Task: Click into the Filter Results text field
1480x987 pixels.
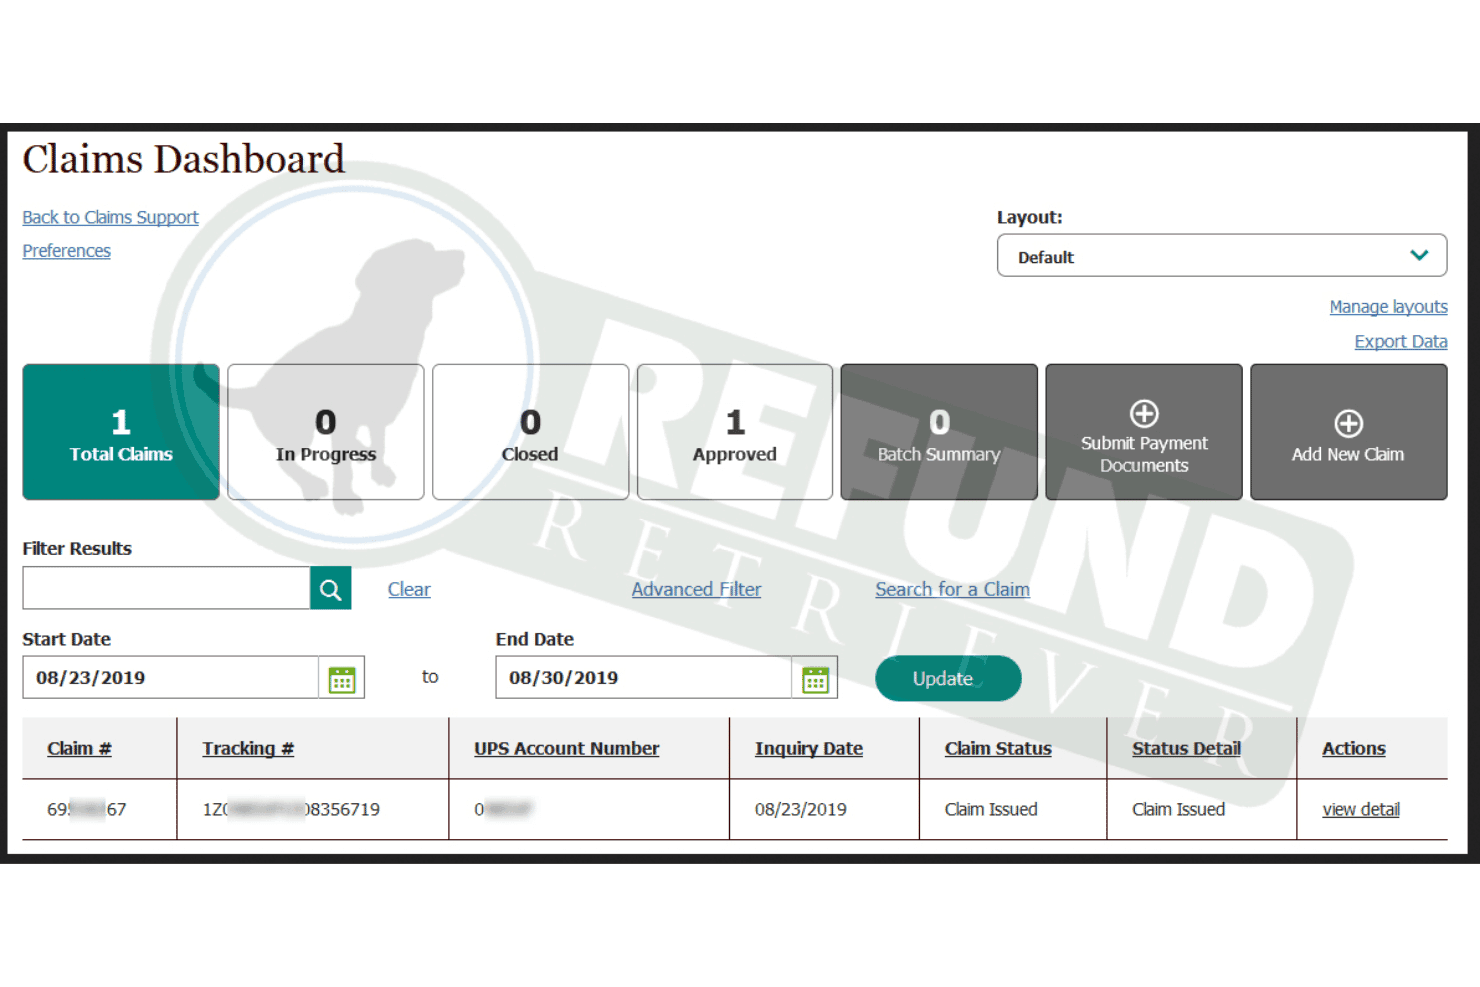Action: point(166,589)
